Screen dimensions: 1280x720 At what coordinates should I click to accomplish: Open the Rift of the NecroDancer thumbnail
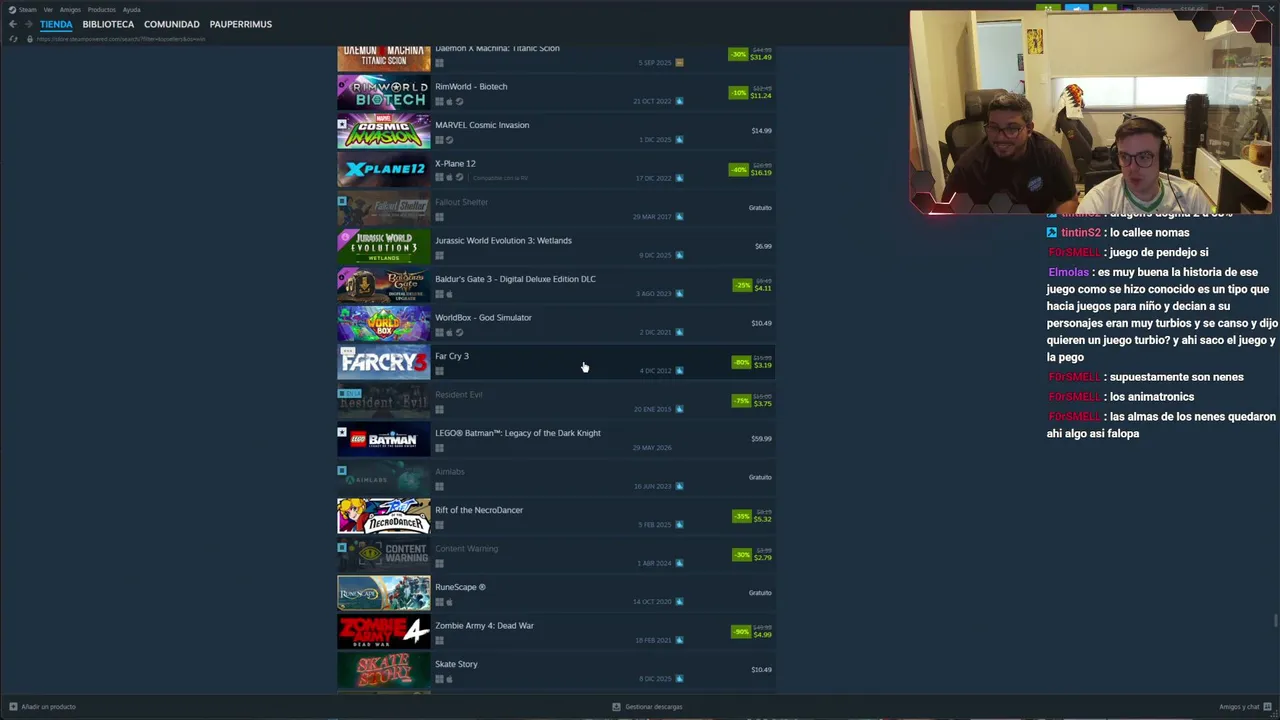[x=384, y=516]
